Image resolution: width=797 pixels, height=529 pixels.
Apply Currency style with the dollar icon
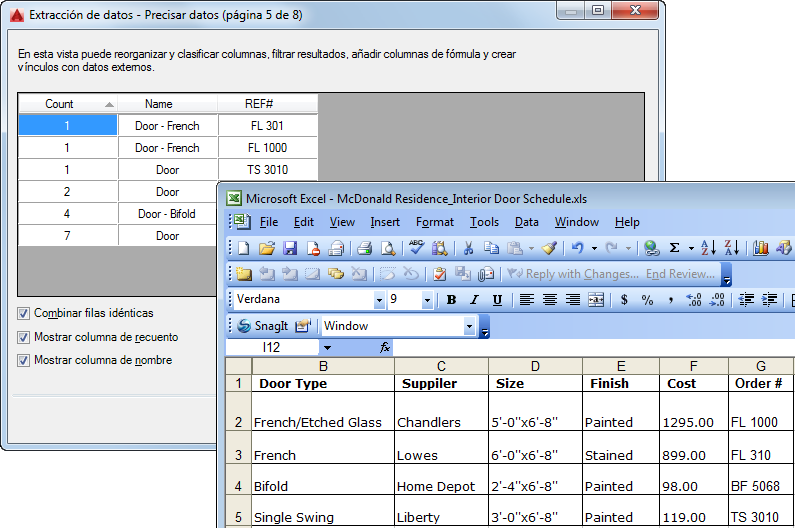click(624, 300)
